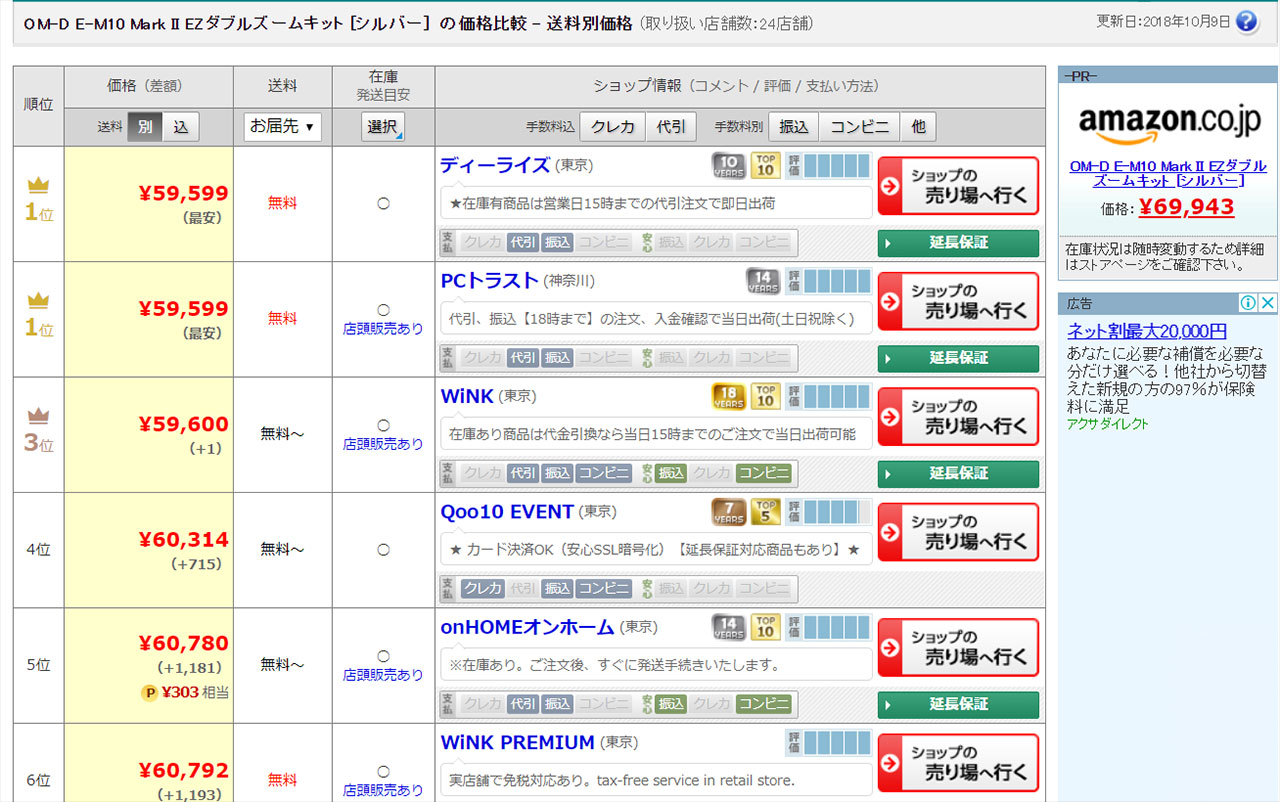Click the 7 years badge for Qoo10 EVENT
This screenshot has height=802, width=1280.
click(729, 512)
